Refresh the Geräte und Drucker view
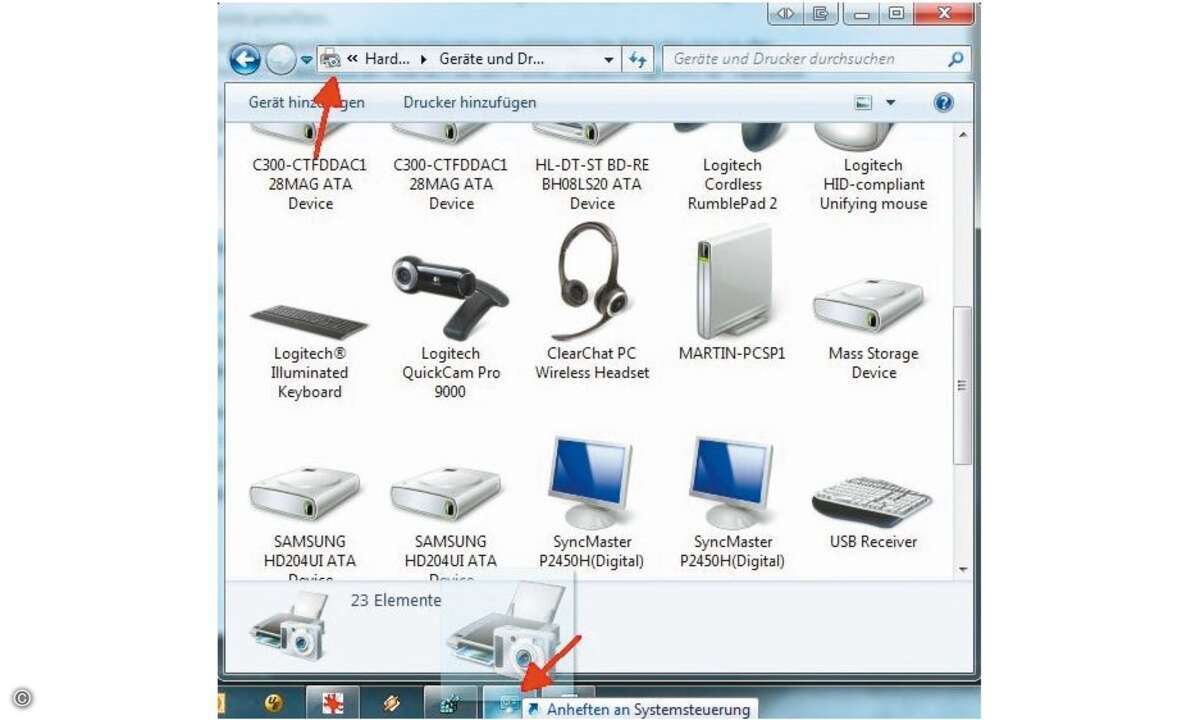Screen dimensions: 1200x720 (638, 60)
